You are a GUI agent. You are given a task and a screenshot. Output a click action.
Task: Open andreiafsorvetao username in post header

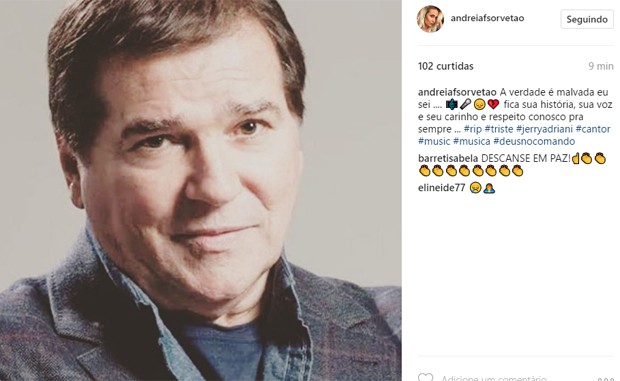(x=487, y=18)
